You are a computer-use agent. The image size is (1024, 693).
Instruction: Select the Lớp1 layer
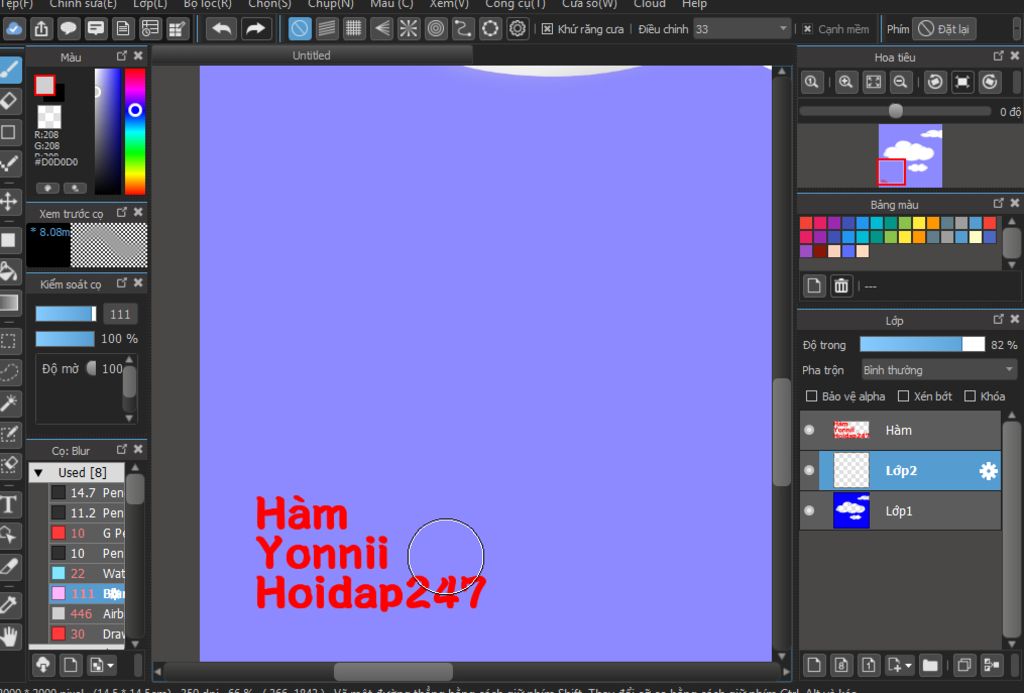click(900, 511)
